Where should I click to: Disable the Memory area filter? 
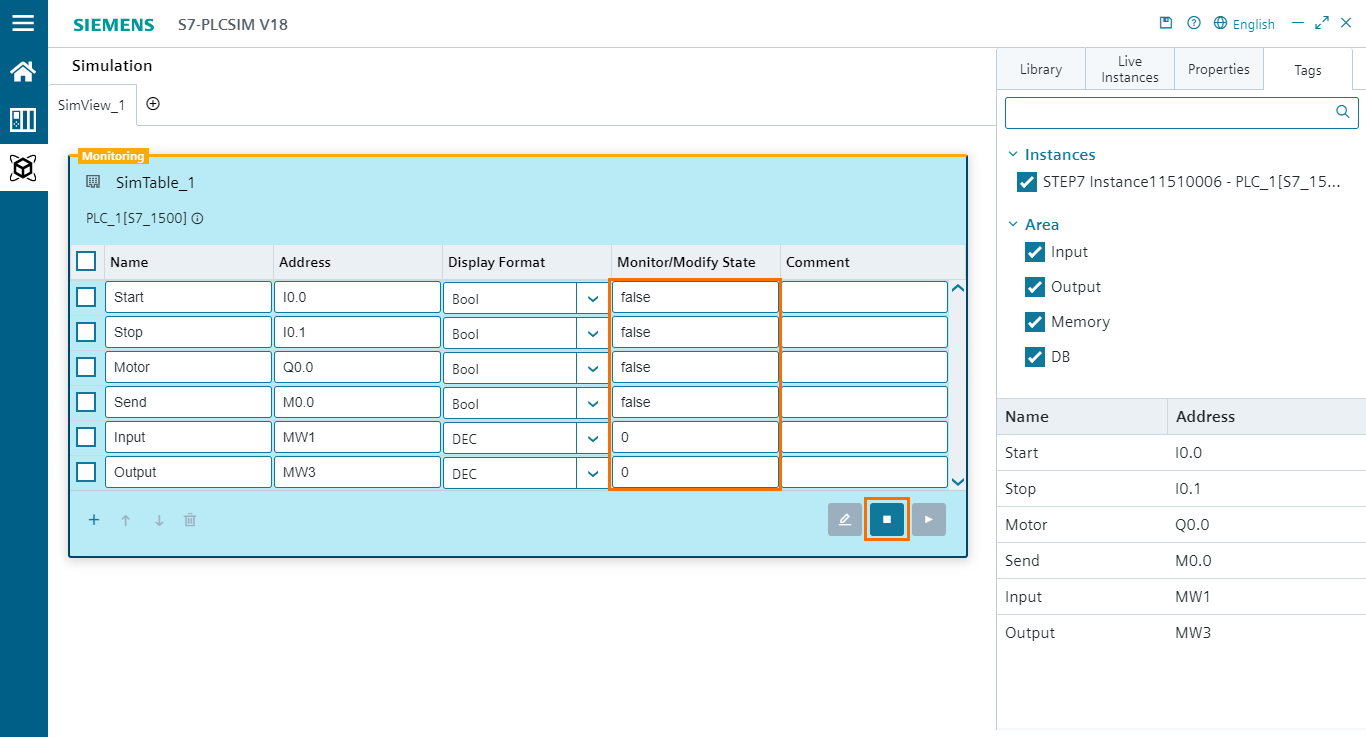pyautogui.click(x=1035, y=322)
